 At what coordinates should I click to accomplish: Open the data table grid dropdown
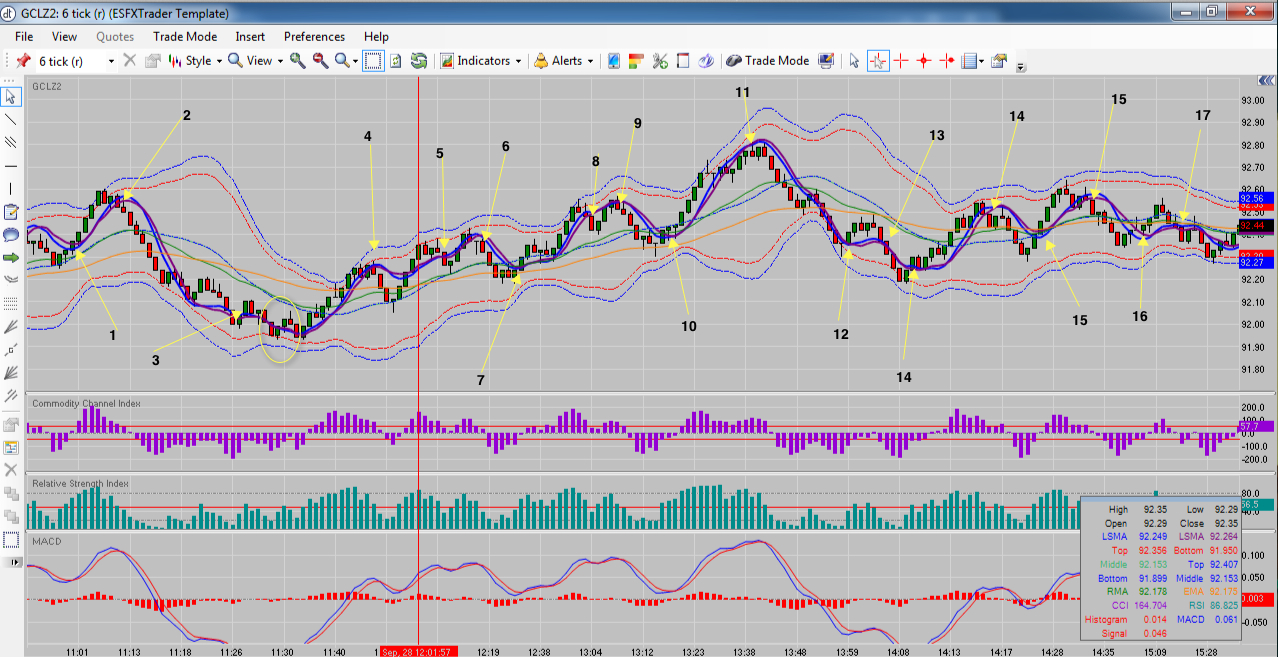point(973,61)
